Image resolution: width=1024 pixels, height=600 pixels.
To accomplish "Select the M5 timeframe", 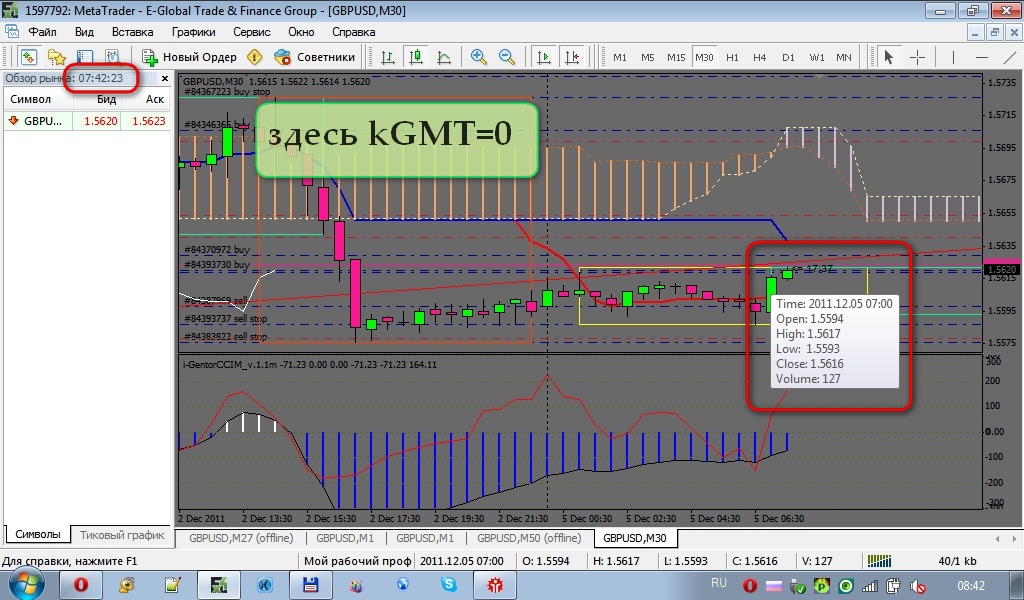I will point(647,57).
